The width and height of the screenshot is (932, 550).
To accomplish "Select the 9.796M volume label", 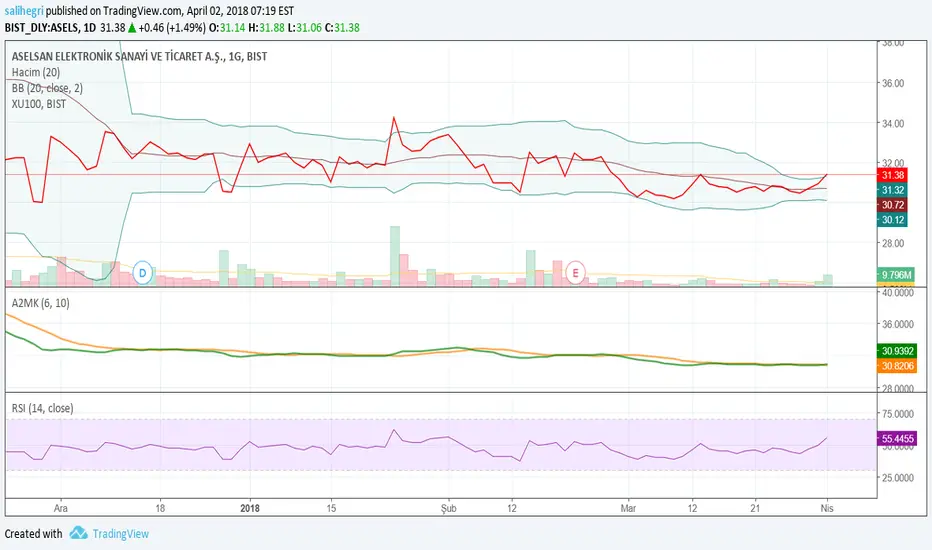I will point(896,275).
